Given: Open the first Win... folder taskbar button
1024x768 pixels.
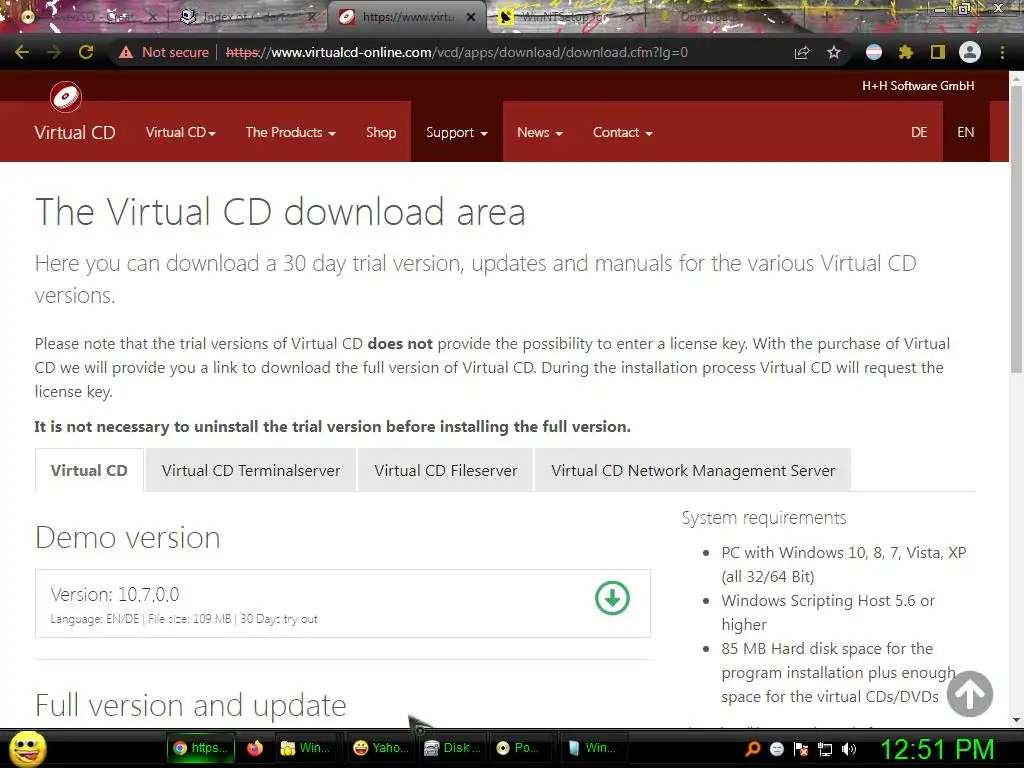Looking at the screenshot, I should tap(305, 748).
